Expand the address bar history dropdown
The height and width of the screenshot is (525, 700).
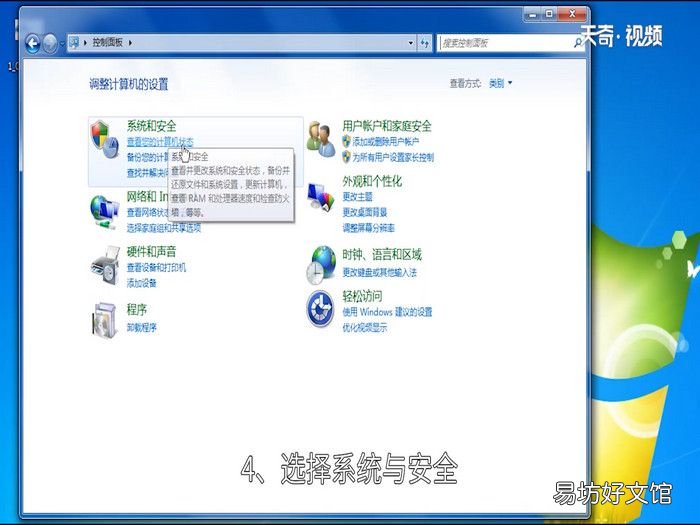(411, 43)
